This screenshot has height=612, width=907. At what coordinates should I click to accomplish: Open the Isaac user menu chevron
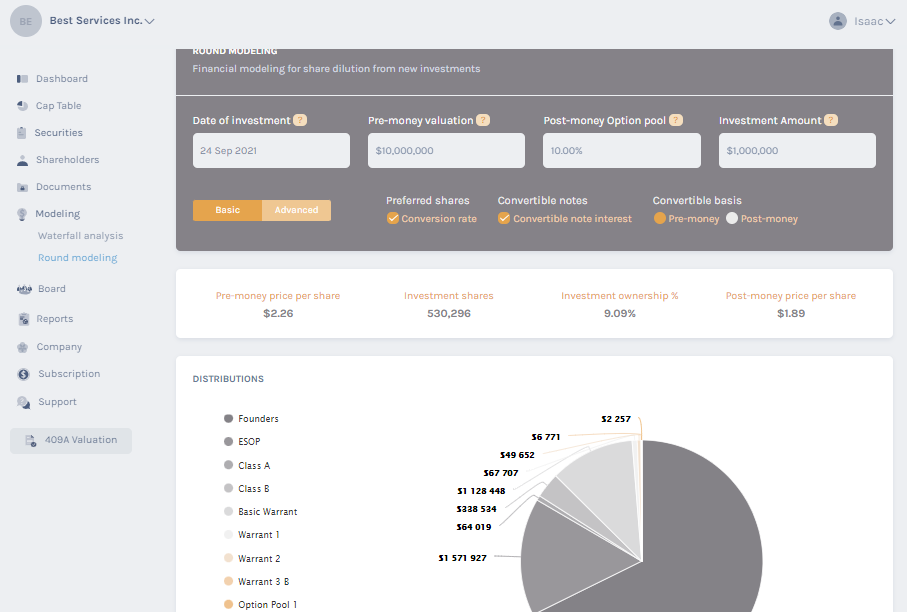(x=890, y=21)
